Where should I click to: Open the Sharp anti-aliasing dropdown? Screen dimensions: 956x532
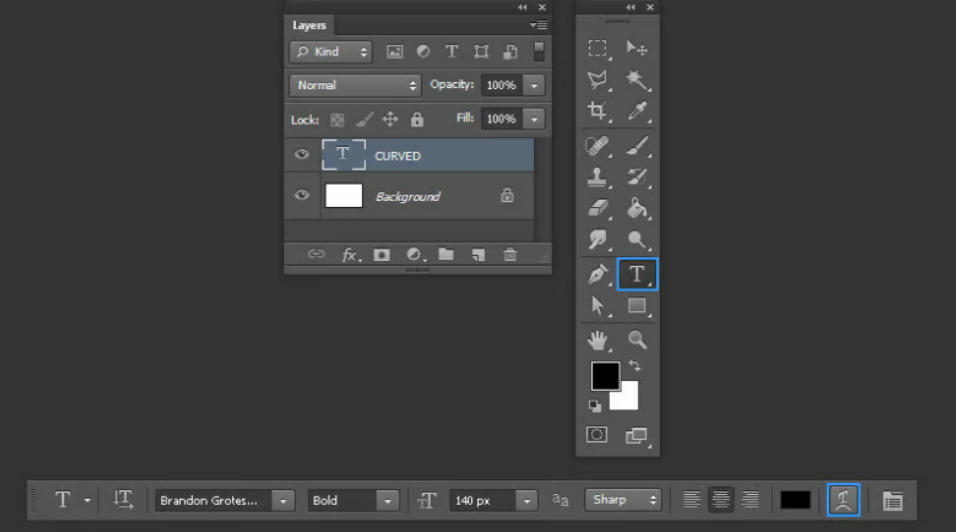pos(622,500)
